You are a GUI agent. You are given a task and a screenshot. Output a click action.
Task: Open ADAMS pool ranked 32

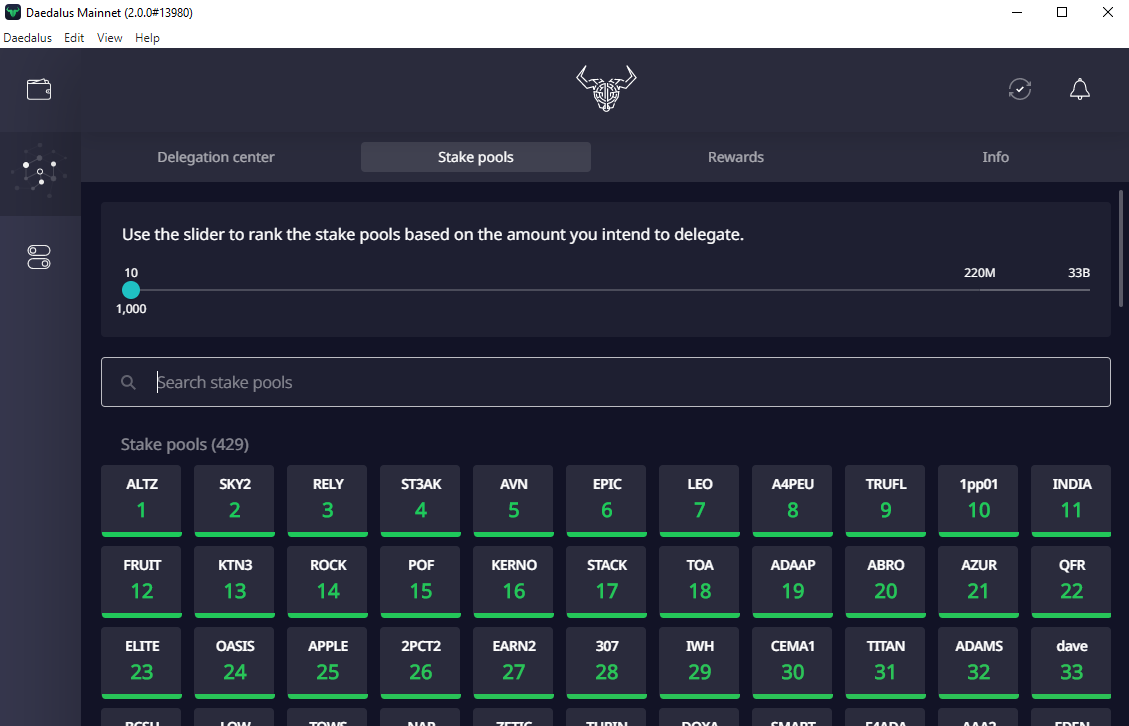(x=979, y=663)
